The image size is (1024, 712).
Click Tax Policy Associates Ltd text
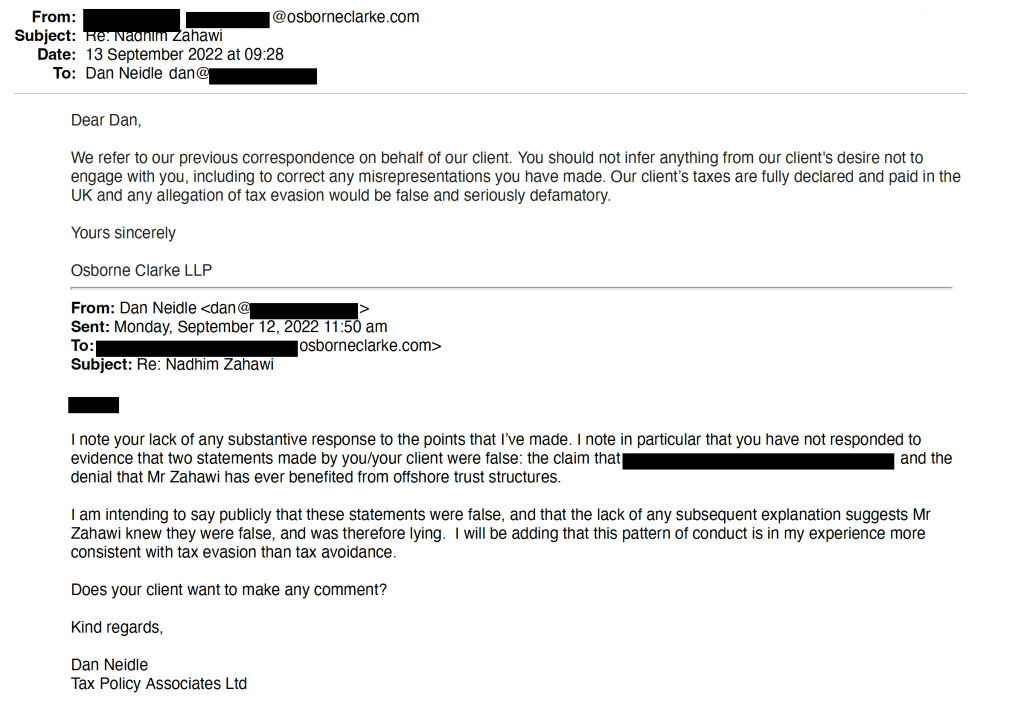pos(159,684)
